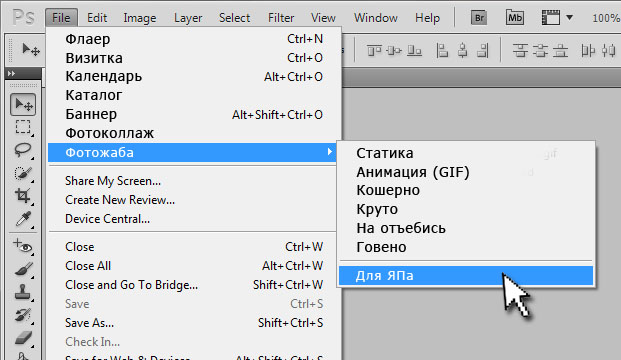Select the Brush tool
621x360 pixels.
pyautogui.click(x=23, y=269)
